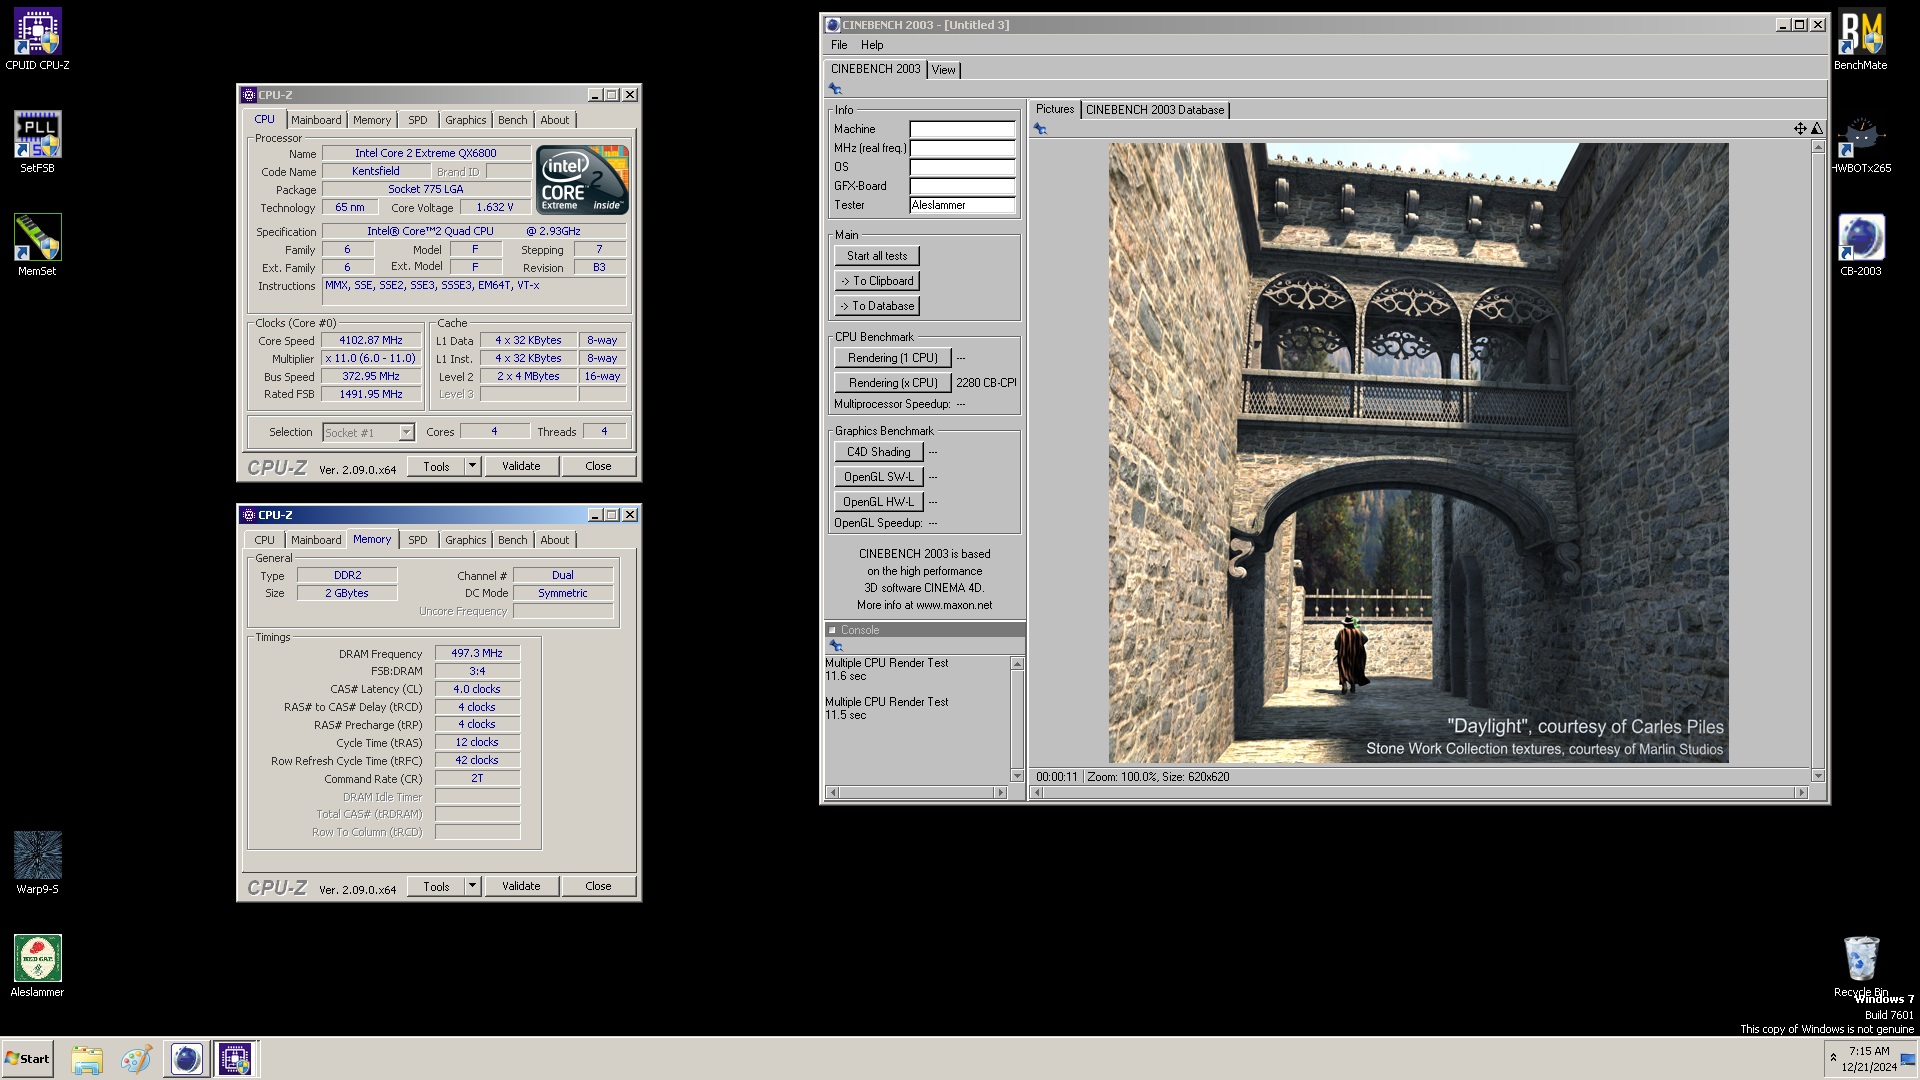Click Close in the bottom CPU-Z window
Viewport: 1920px width, 1080px height.
pyautogui.click(x=598, y=886)
